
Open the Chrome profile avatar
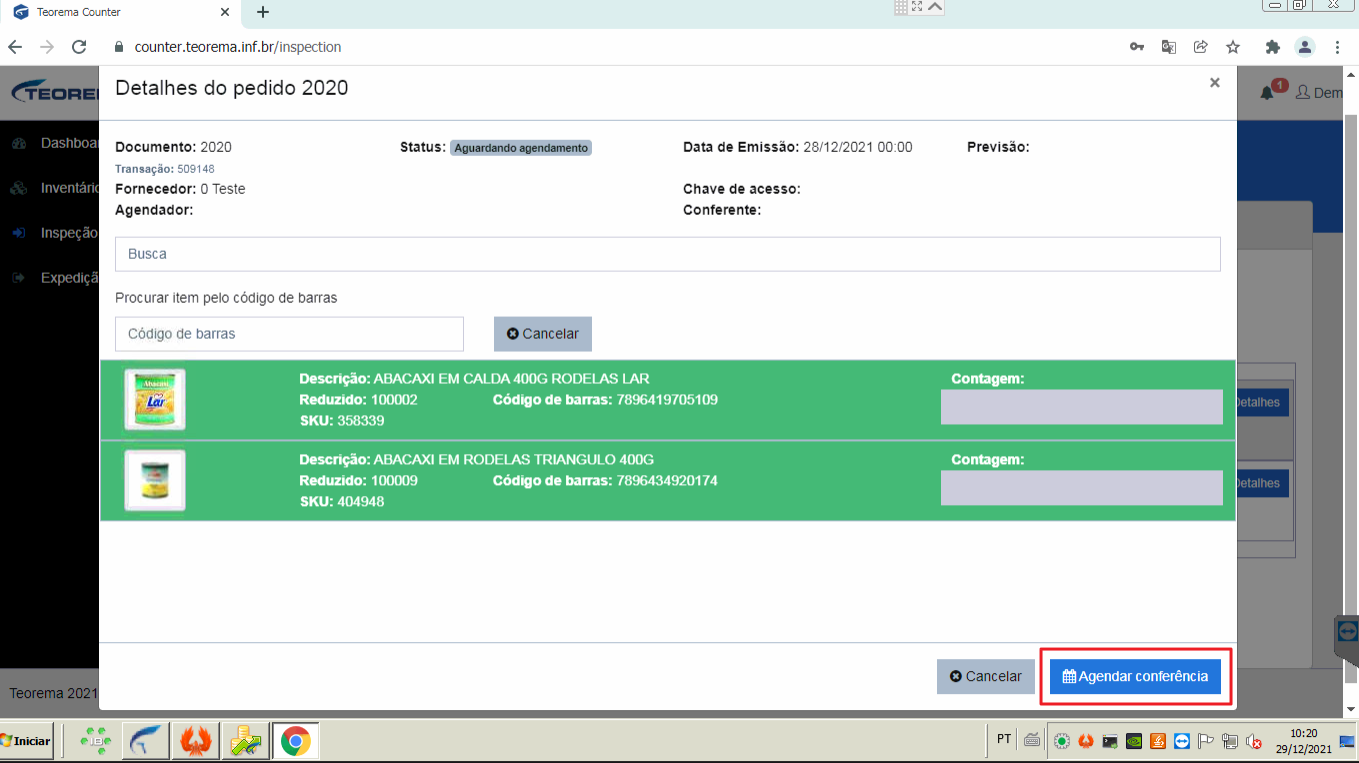tap(1305, 47)
